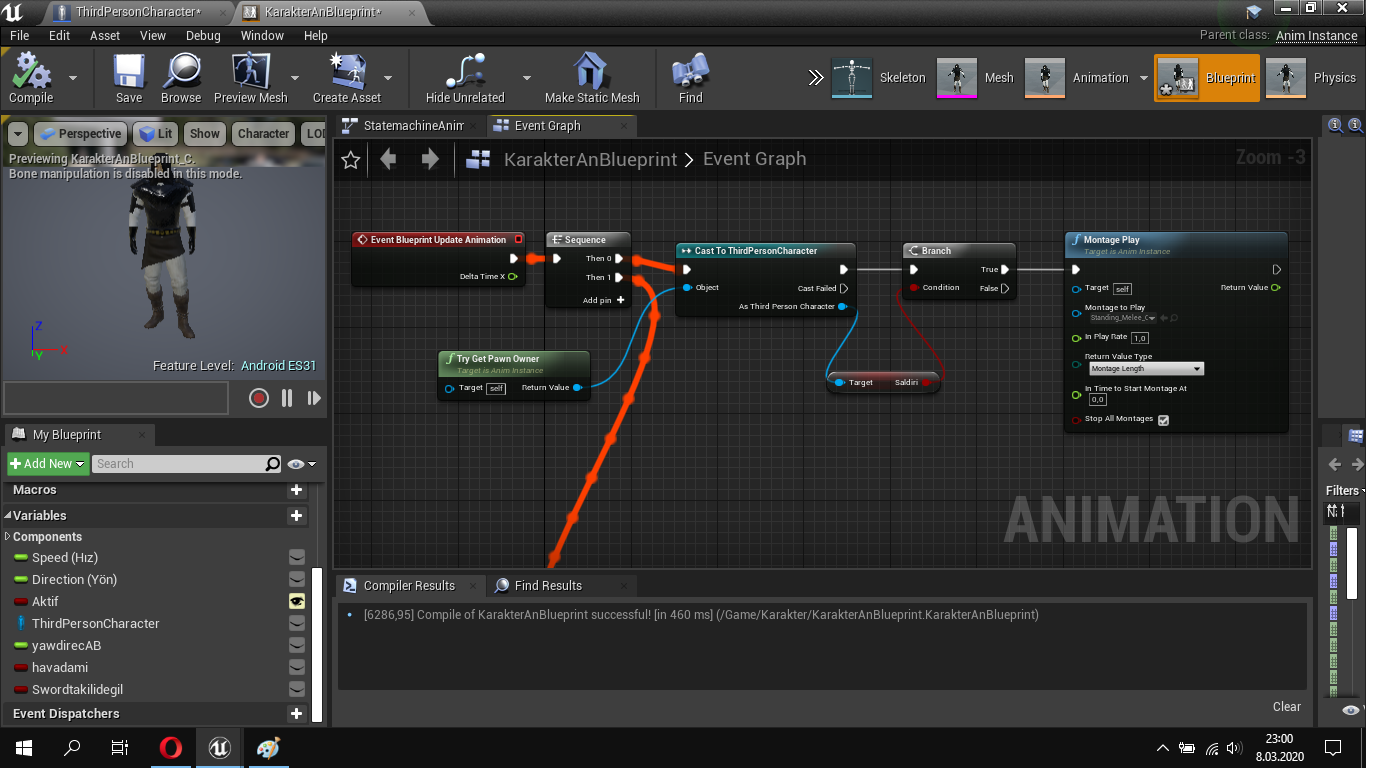This screenshot has height=768, width=1386.
Task: Click the graph favorite star icon
Action: coord(351,160)
